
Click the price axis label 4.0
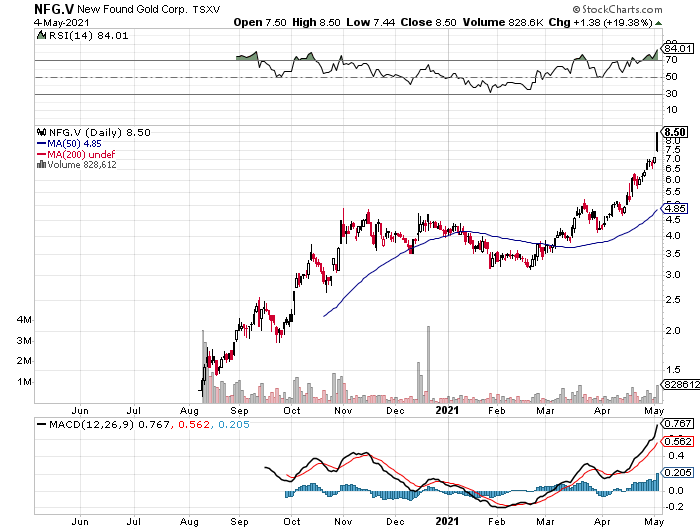click(x=672, y=236)
